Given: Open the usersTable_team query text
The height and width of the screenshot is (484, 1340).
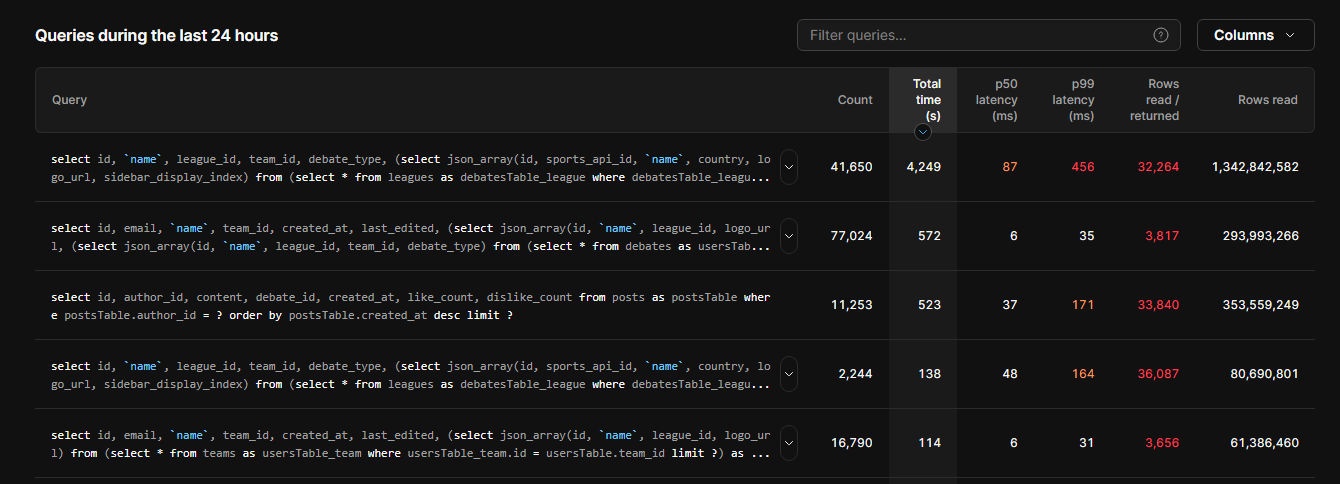Looking at the screenshot, I should 411,443.
